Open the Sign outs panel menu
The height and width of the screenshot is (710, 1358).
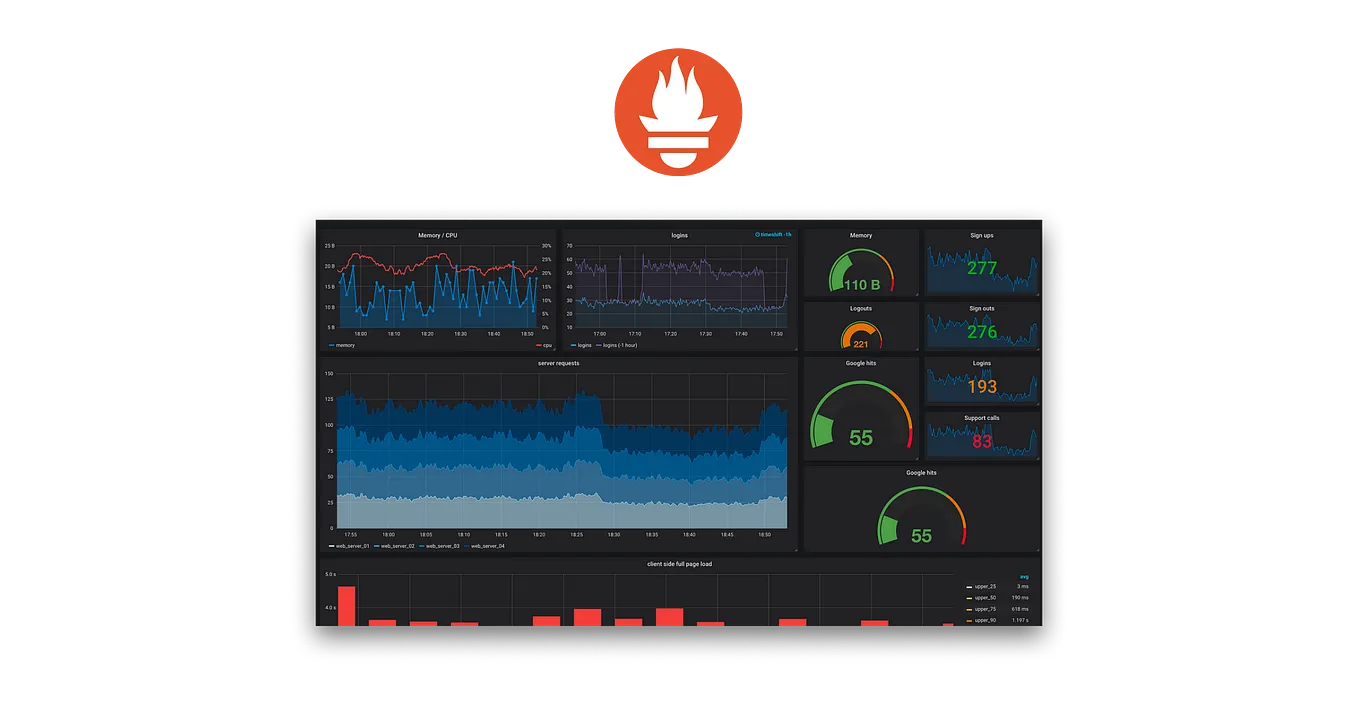tap(981, 308)
